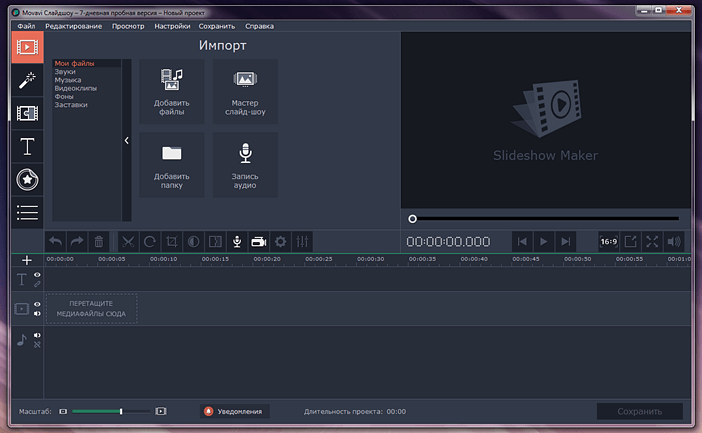Click the Redo arrow in toolbar

pyautogui.click(x=77, y=242)
